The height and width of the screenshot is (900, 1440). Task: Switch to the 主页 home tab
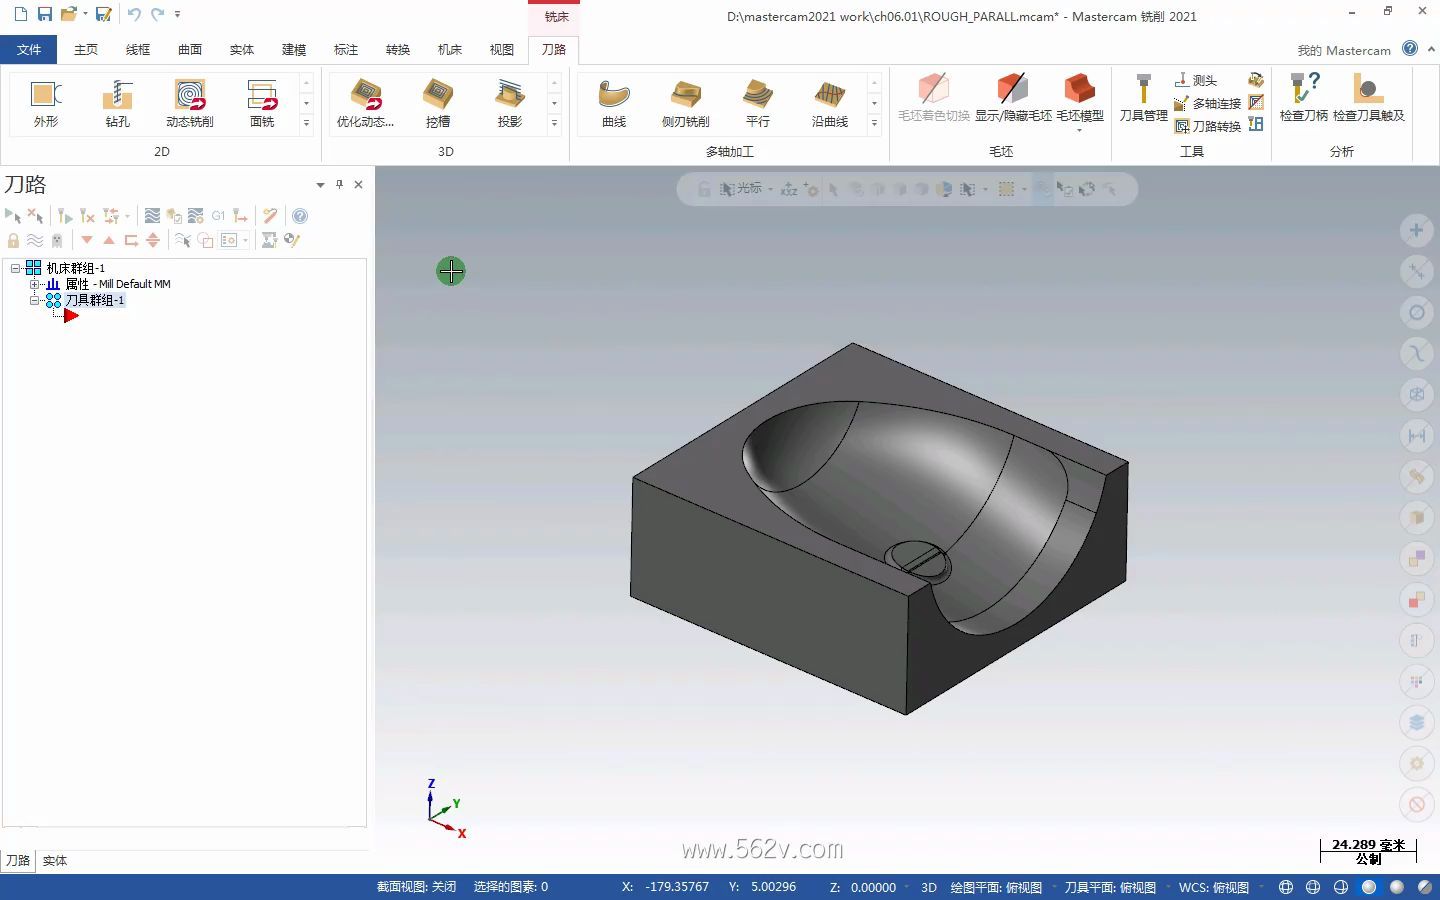point(86,49)
